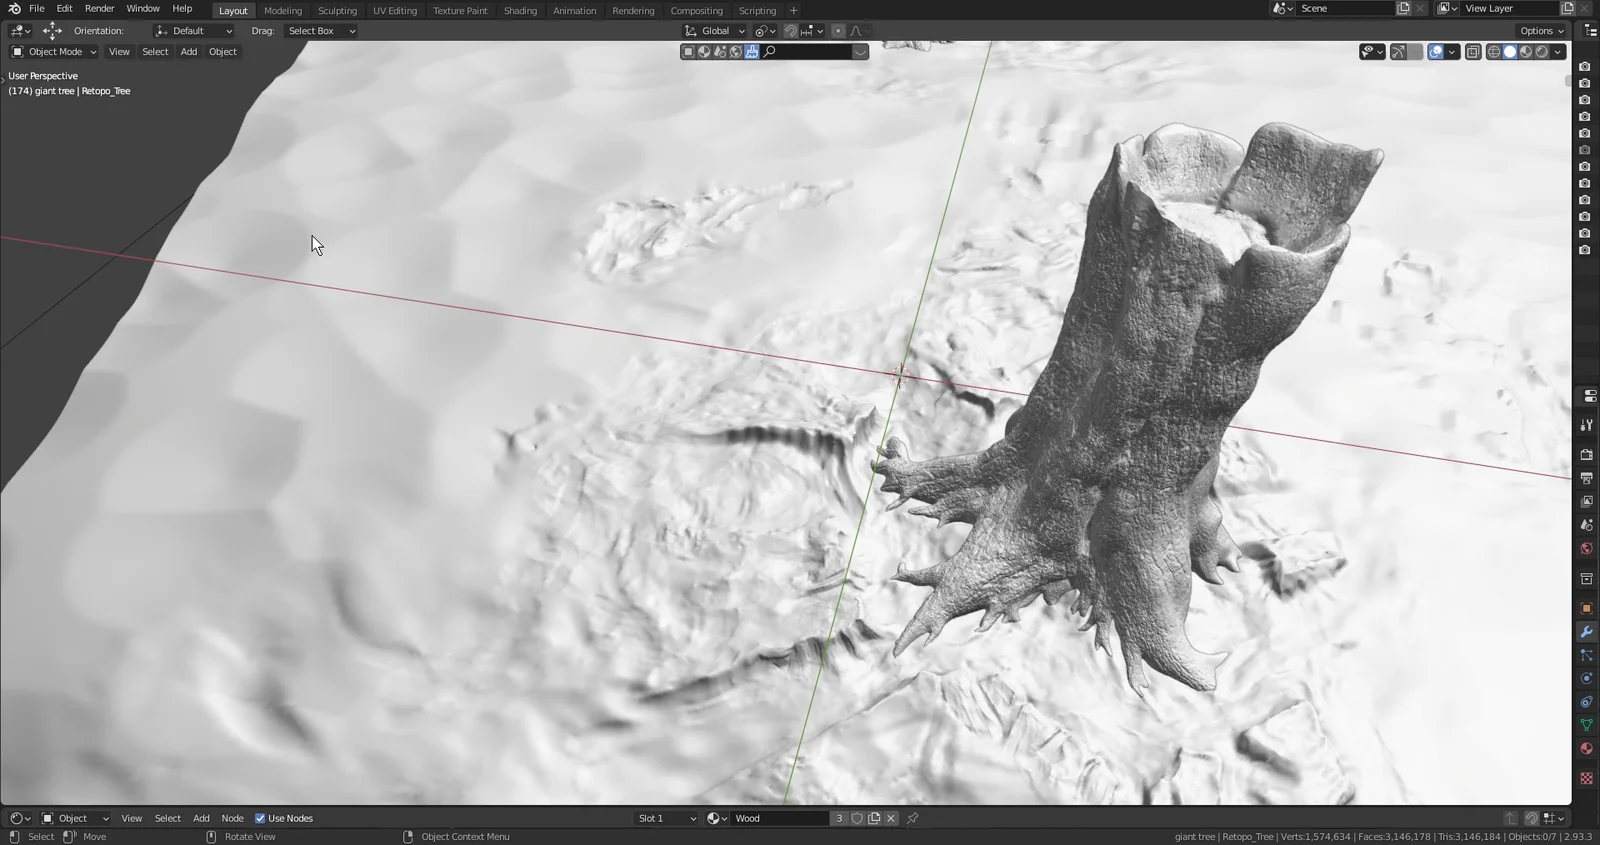Click the View Layer name field

pyautogui.click(x=1508, y=9)
